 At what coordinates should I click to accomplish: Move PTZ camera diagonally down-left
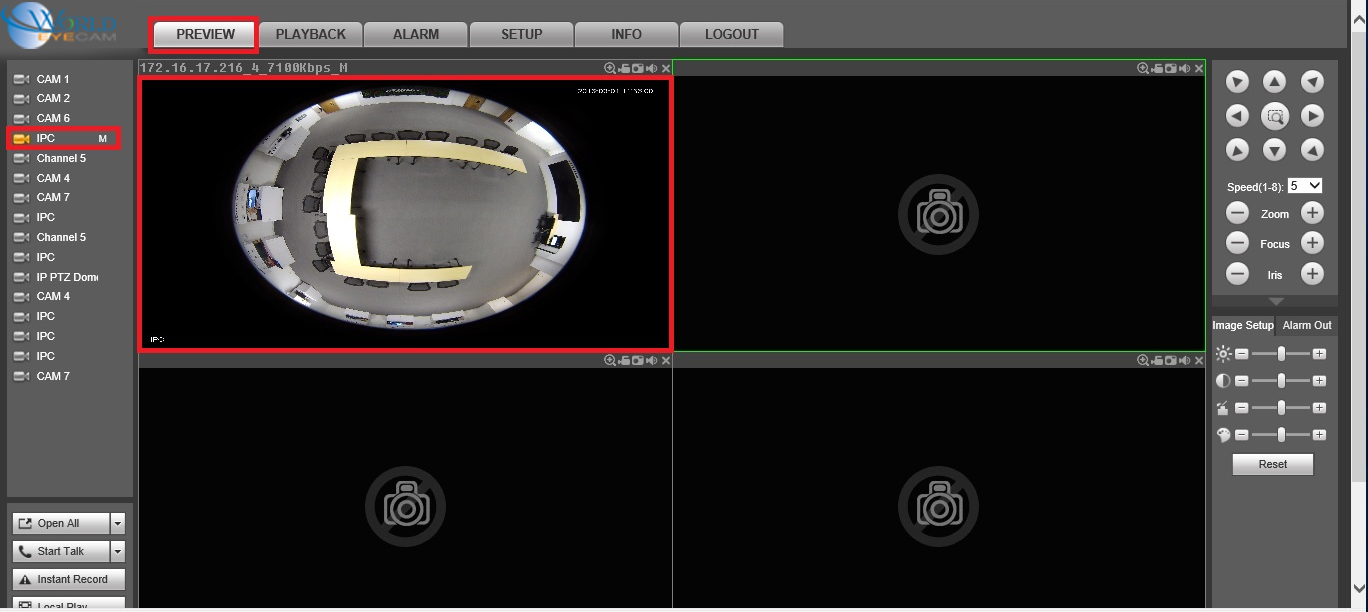pos(1238,150)
